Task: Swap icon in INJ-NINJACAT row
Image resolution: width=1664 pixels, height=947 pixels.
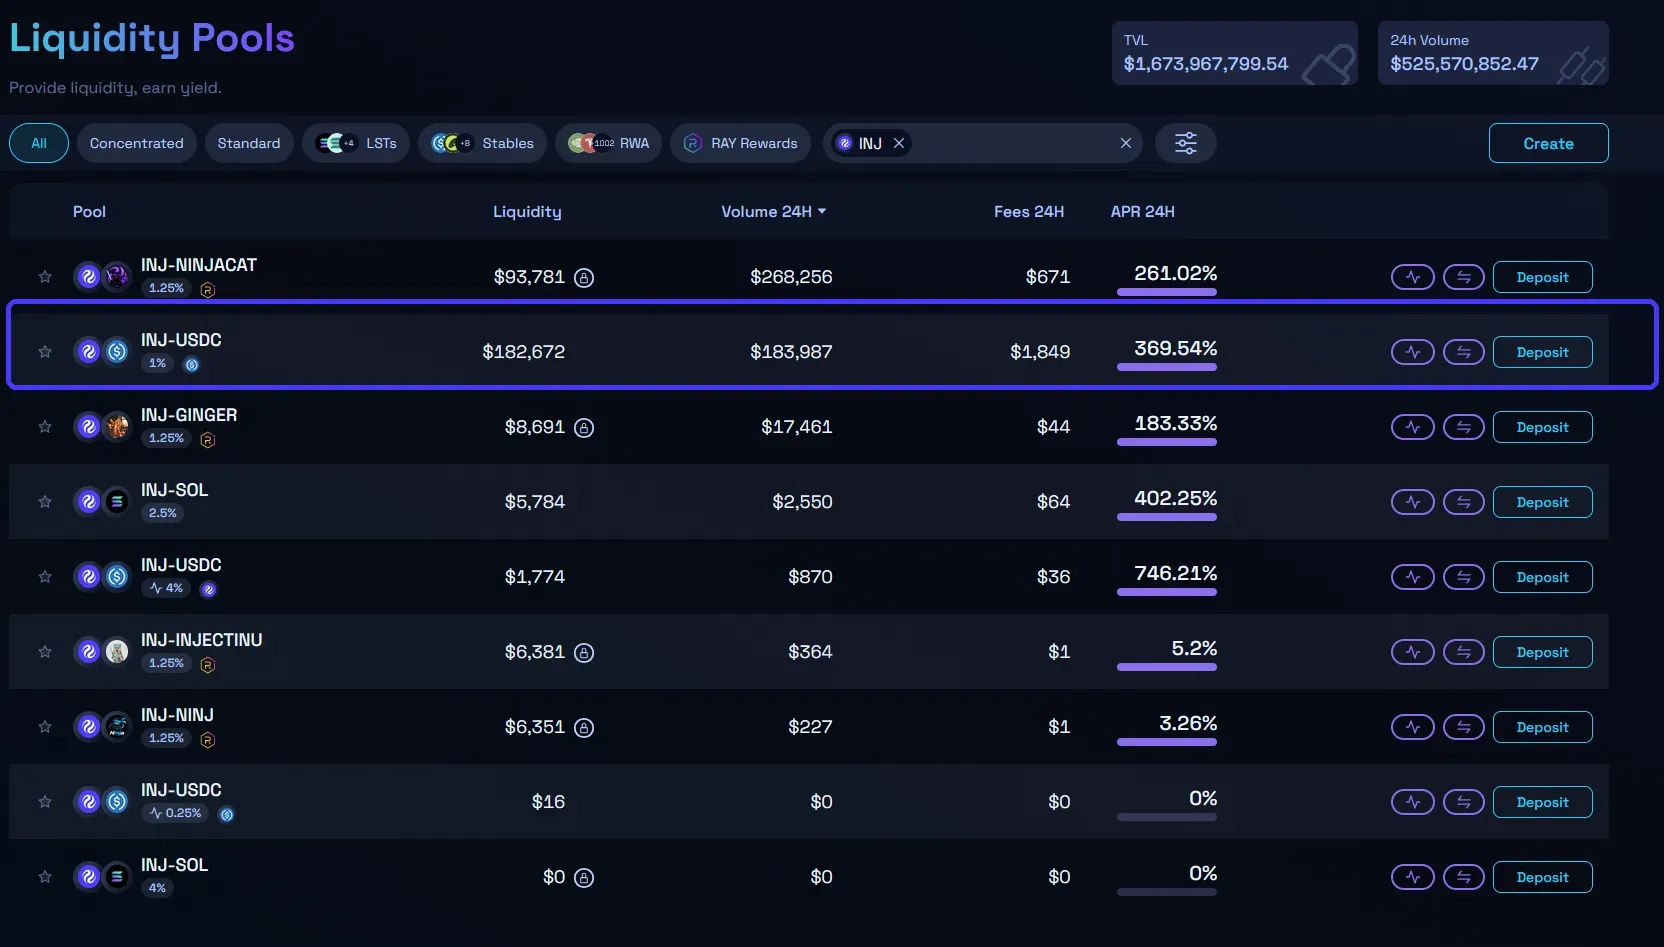Action: (x=1463, y=277)
